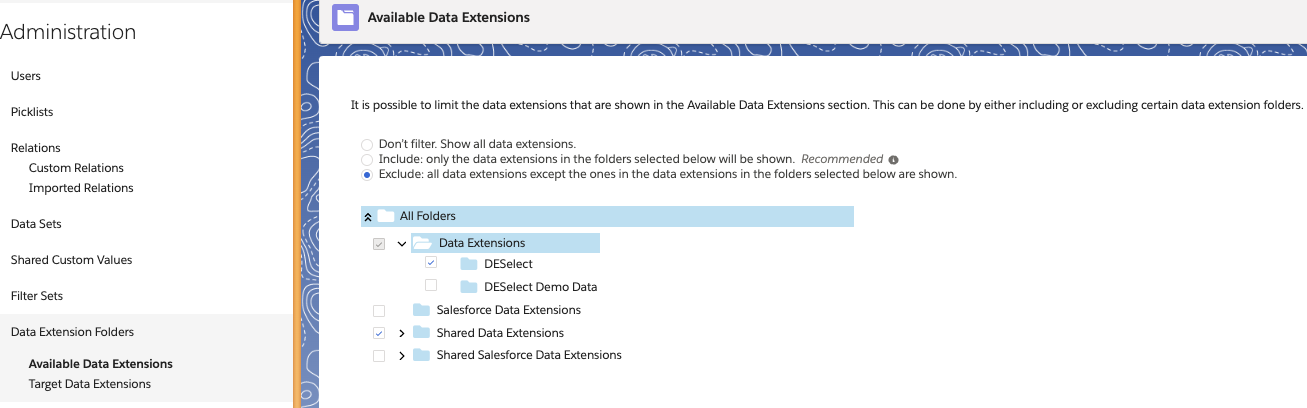Click the open Data Extensions folder icon
The width and height of the screenshot is (1307, 408).
[x=421, y=243]
